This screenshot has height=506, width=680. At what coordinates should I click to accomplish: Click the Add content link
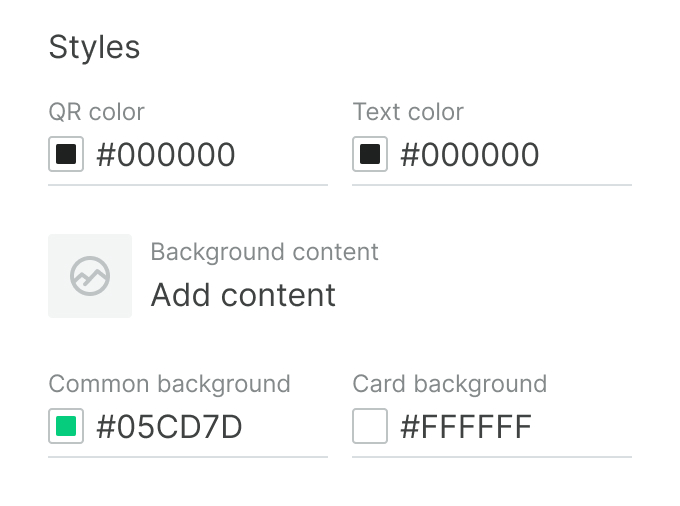pyautogui.click(x=243, y=295)
